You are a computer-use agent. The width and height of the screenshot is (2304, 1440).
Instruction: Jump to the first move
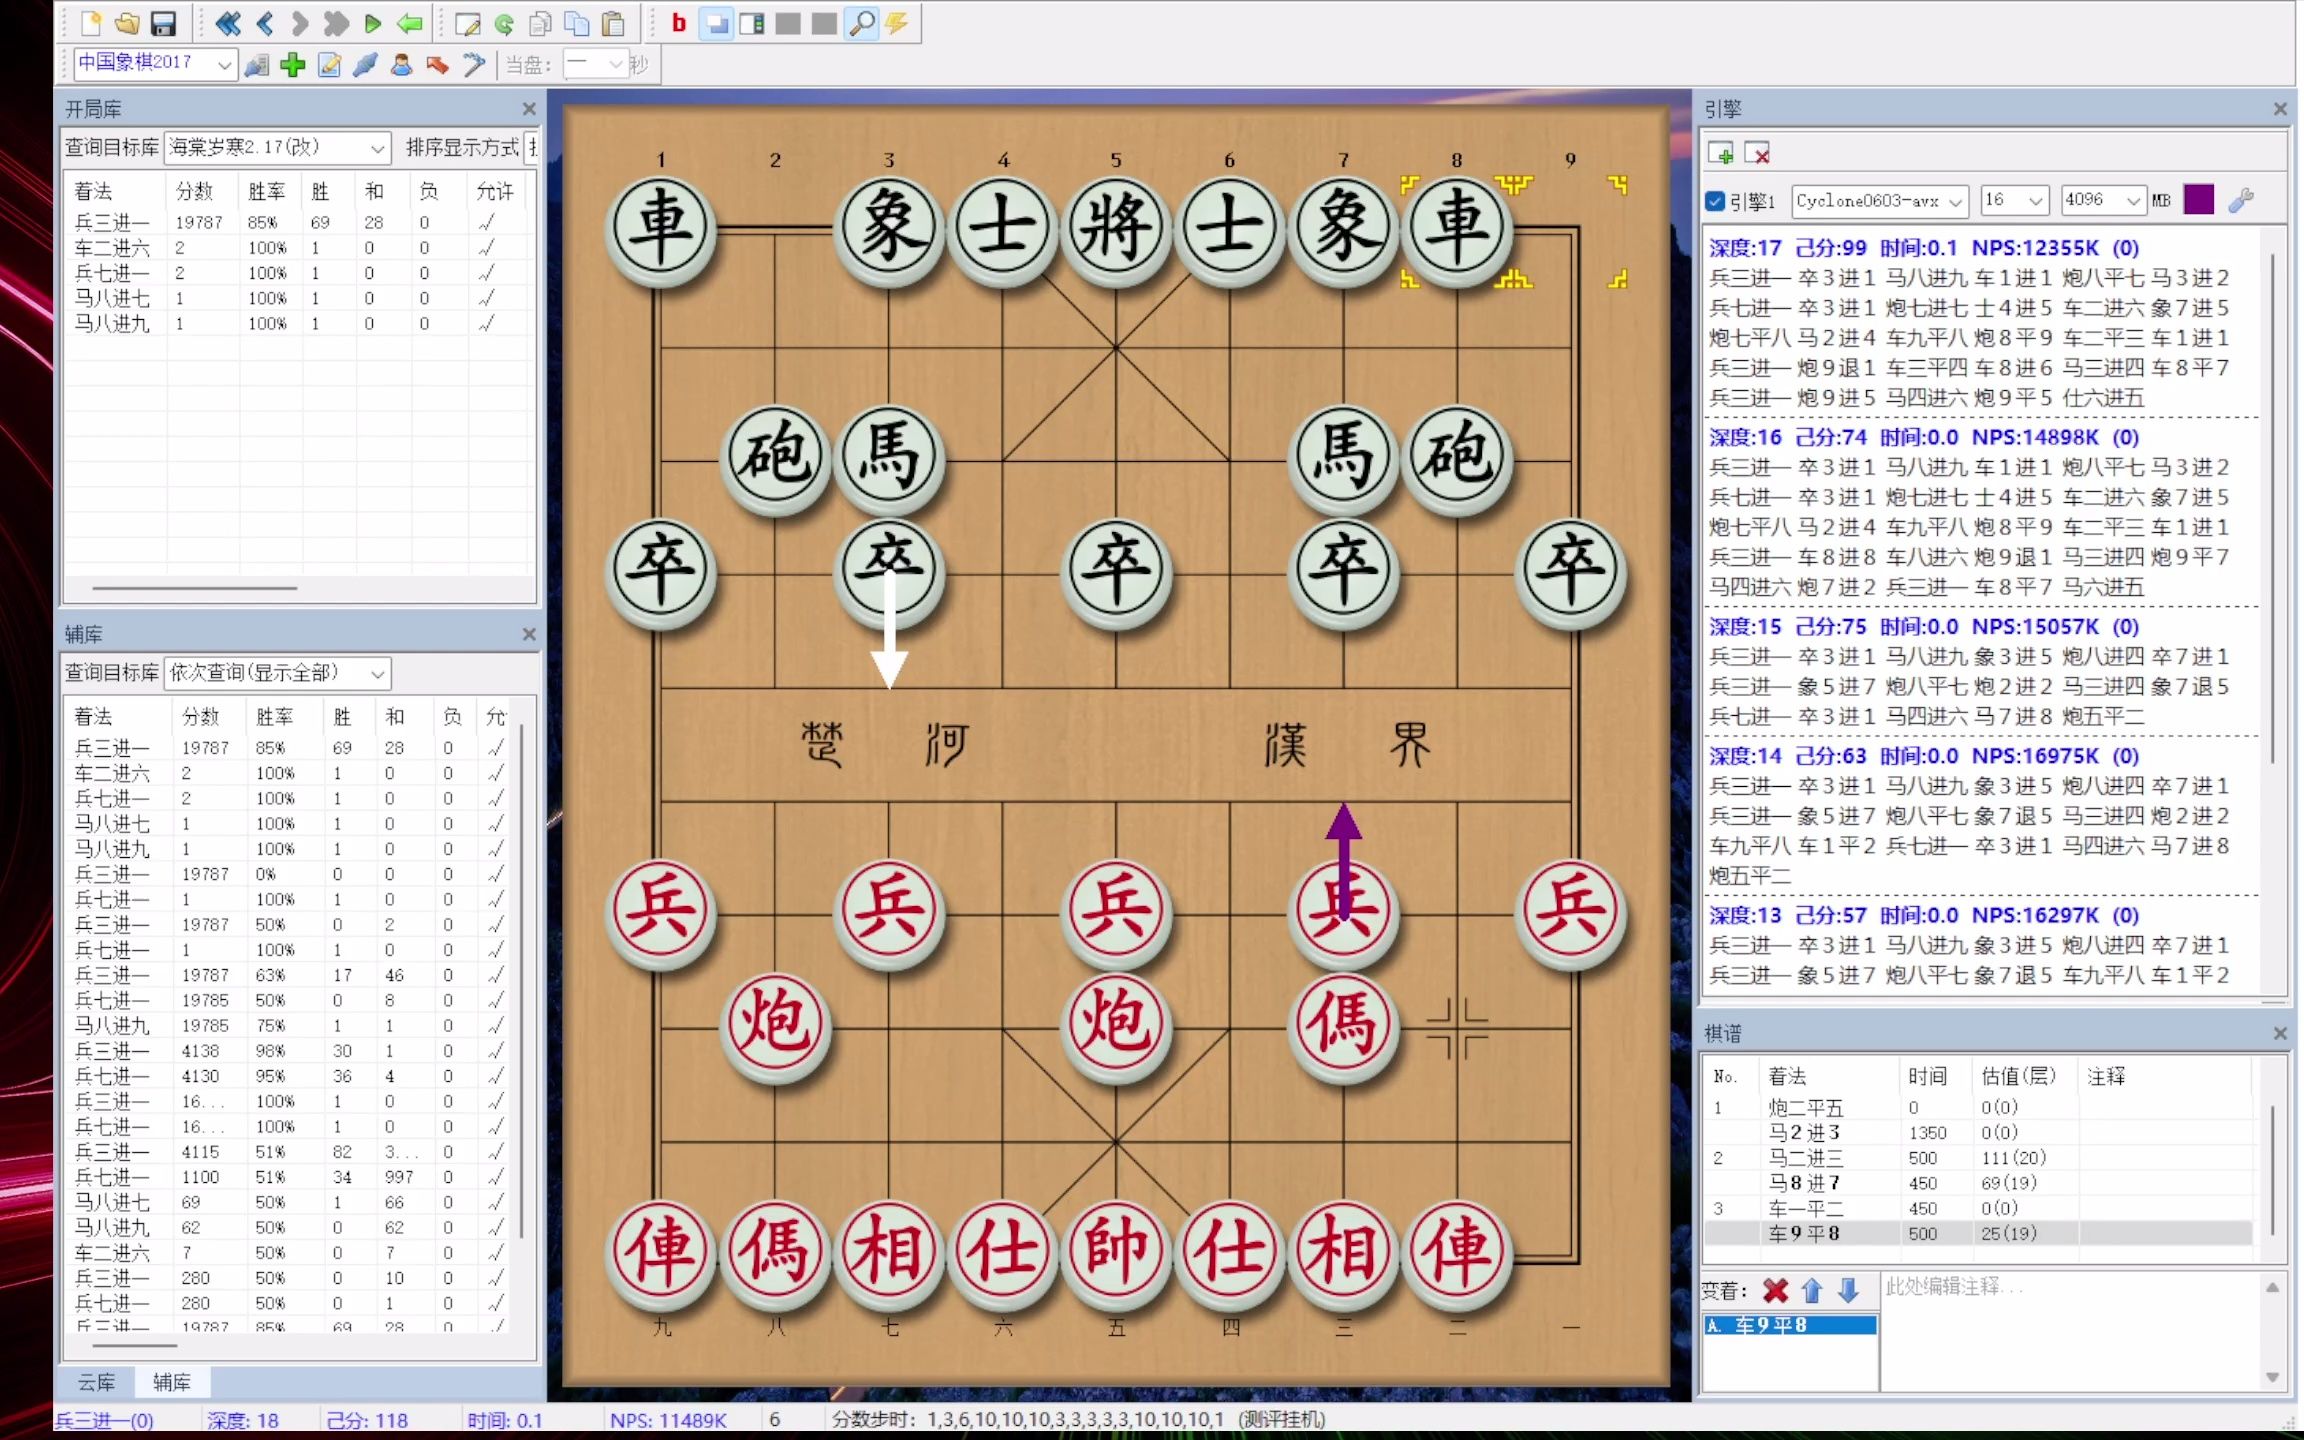point(227,23)
